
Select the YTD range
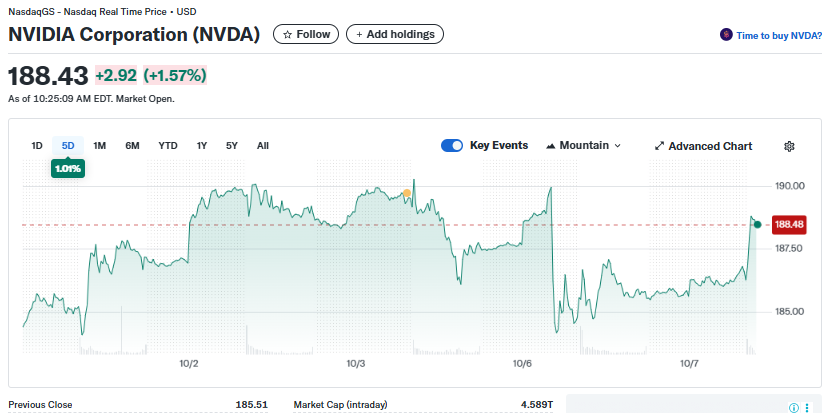pos(168,146)
